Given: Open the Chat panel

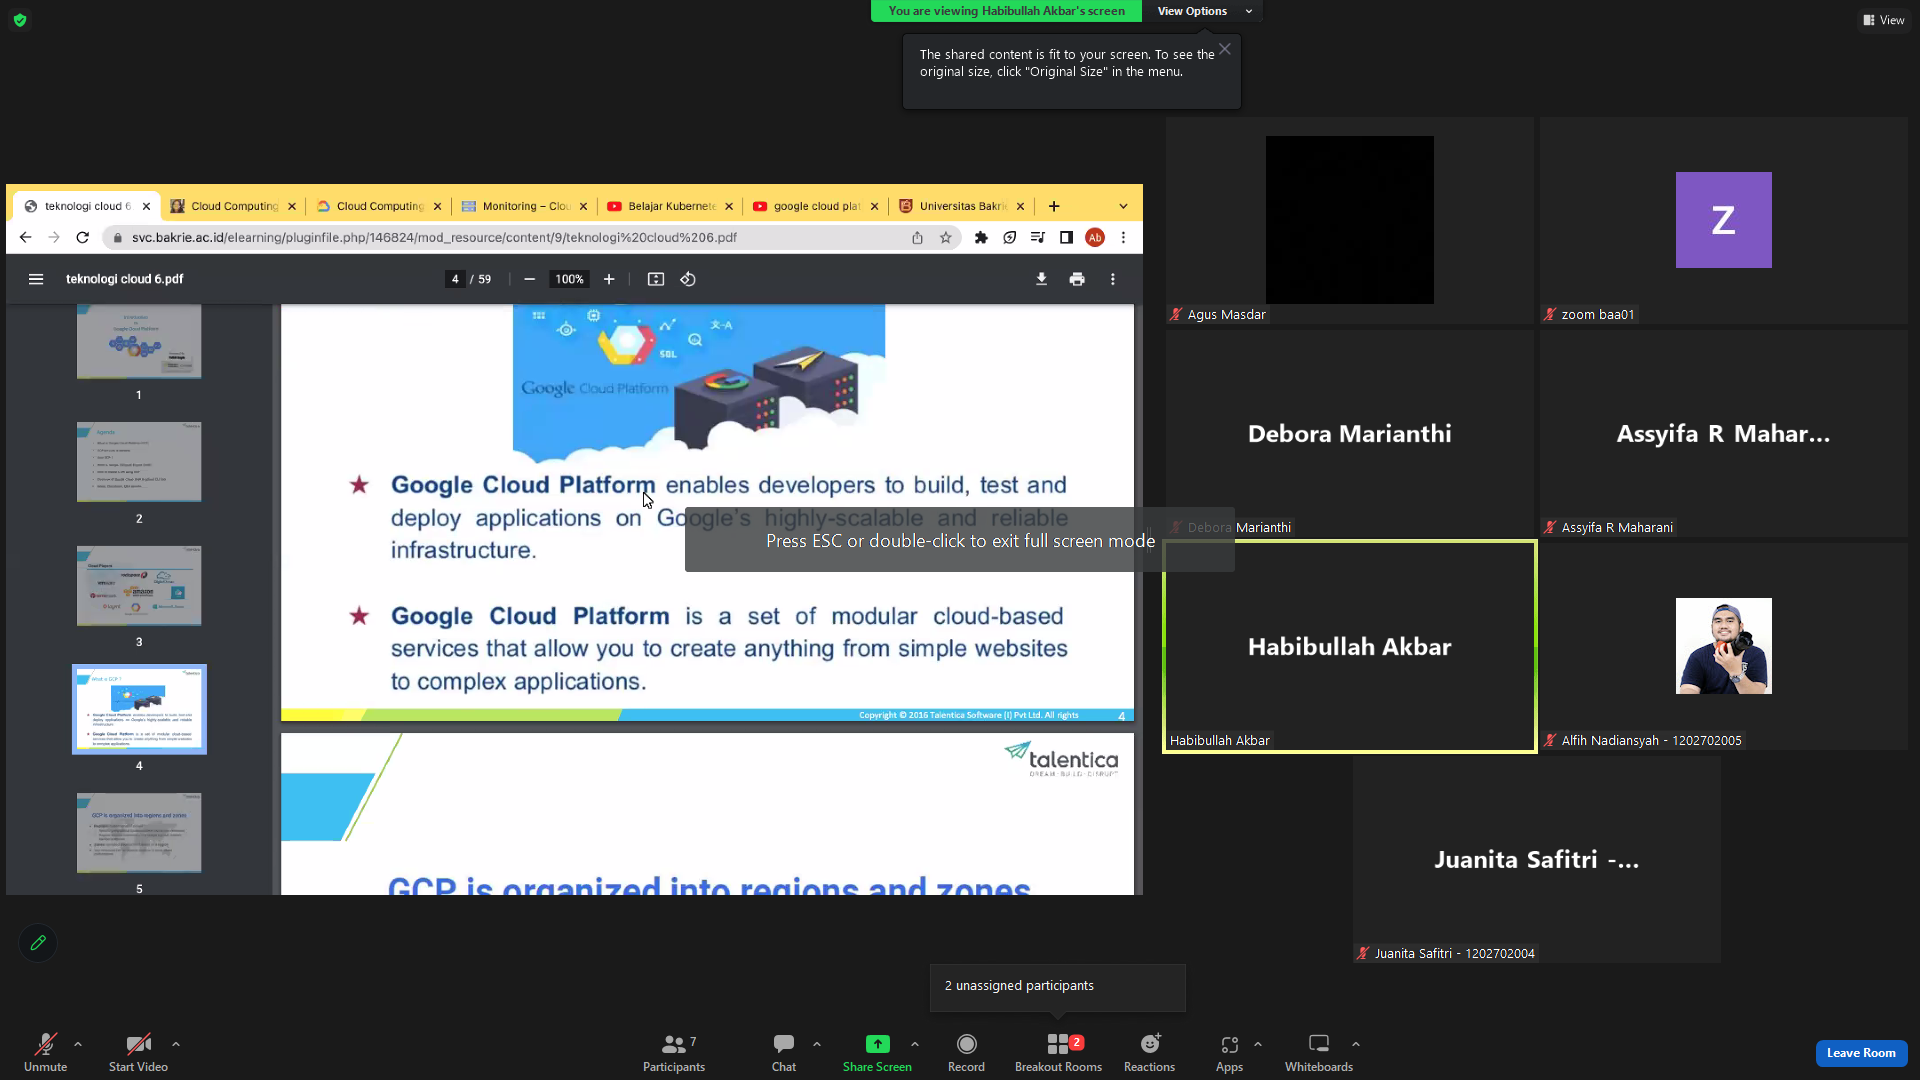Looking at the screenshot, I should click(784, 1052).
